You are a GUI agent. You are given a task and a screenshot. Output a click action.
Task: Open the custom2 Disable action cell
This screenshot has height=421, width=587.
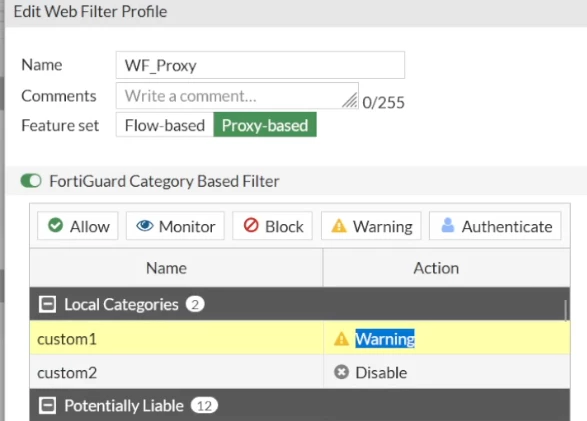click(x=447, y=372)
